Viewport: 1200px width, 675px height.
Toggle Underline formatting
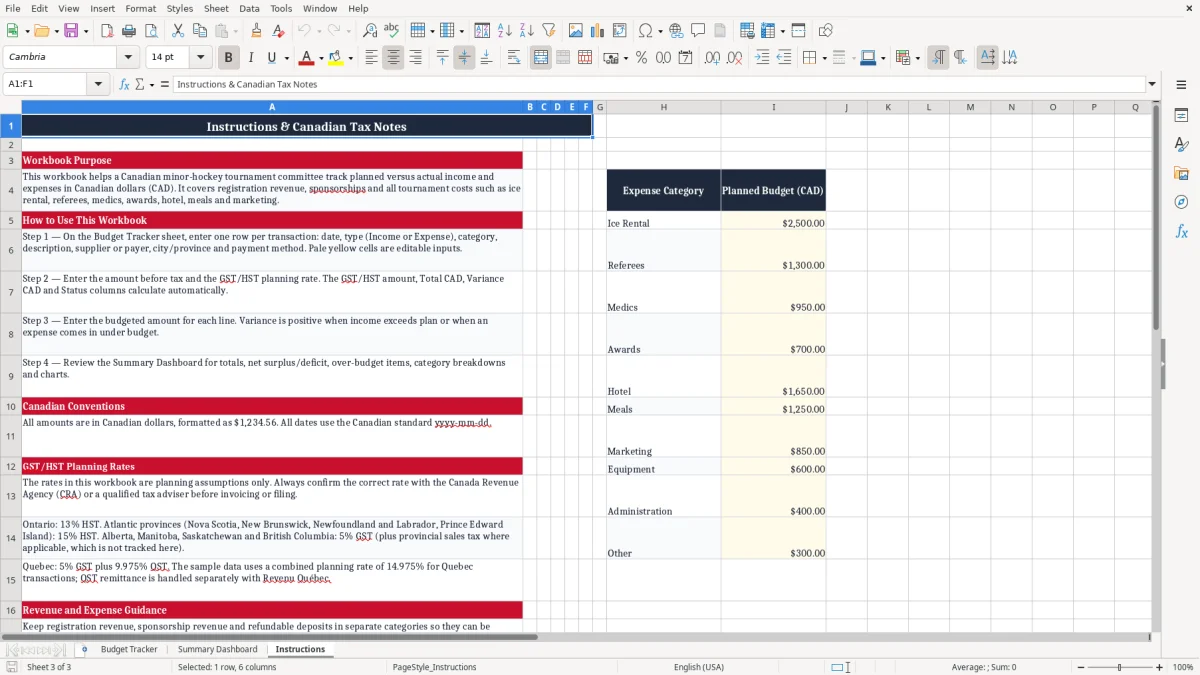tap(272, 58)
